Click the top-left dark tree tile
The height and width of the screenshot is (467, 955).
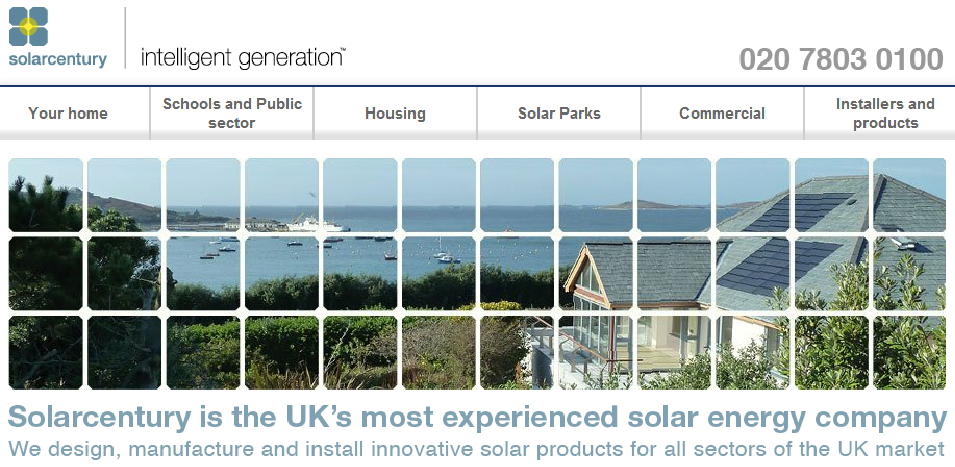[45, 195]
